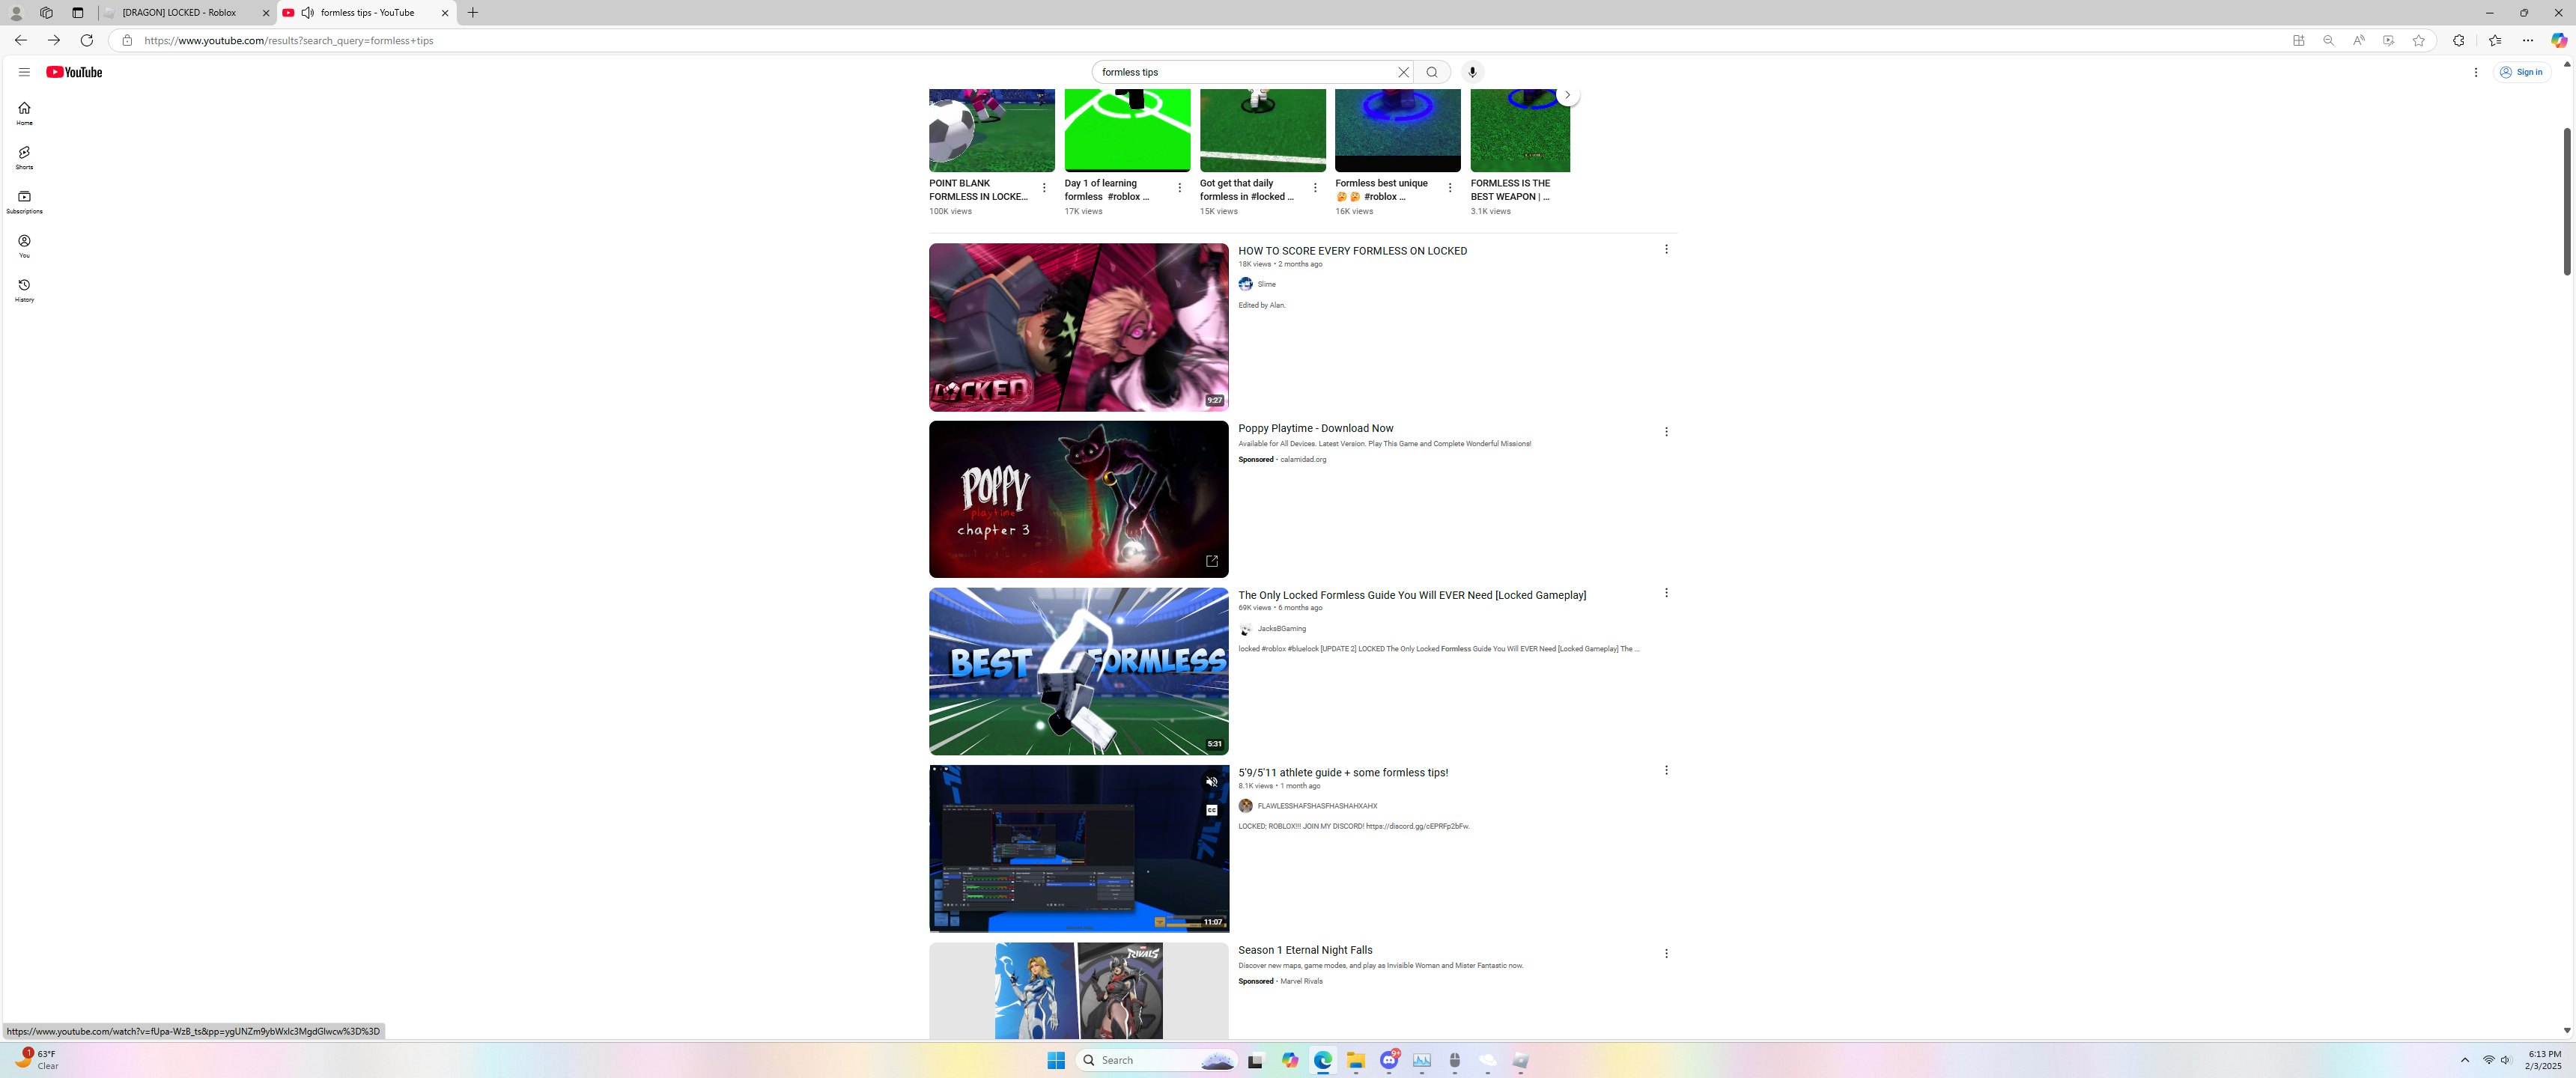The width and height of the screenshot is (2576, 1078).
Task: Start Read aloud in Edge
Action: (x=2358, y=41)
